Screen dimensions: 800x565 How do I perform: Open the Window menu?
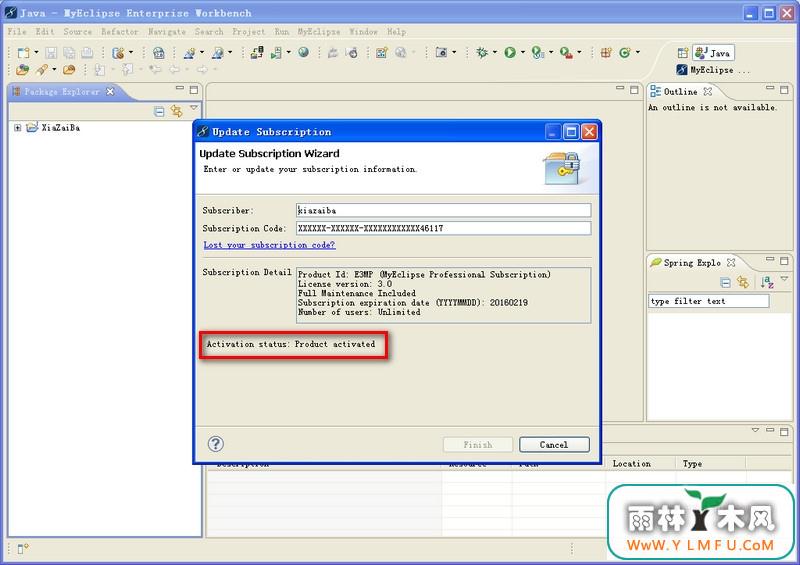pos(363,32)
